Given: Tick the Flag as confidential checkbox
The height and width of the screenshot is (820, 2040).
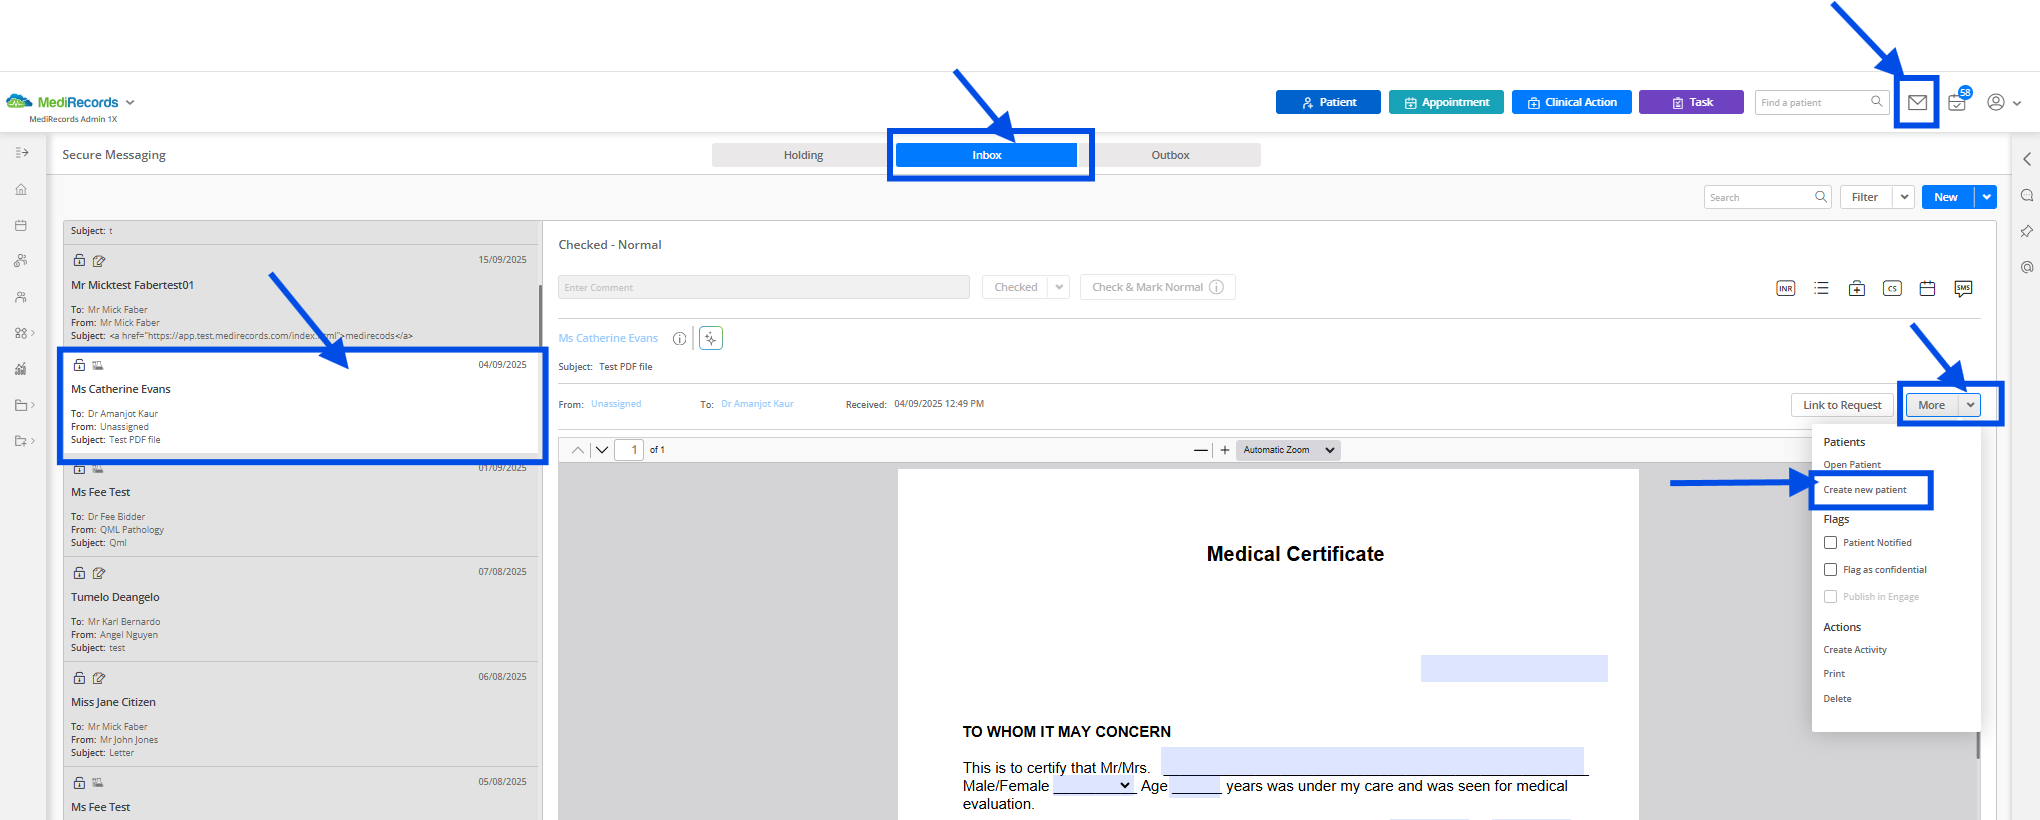Looking at the screenshot, I should tap(1831, 570).
